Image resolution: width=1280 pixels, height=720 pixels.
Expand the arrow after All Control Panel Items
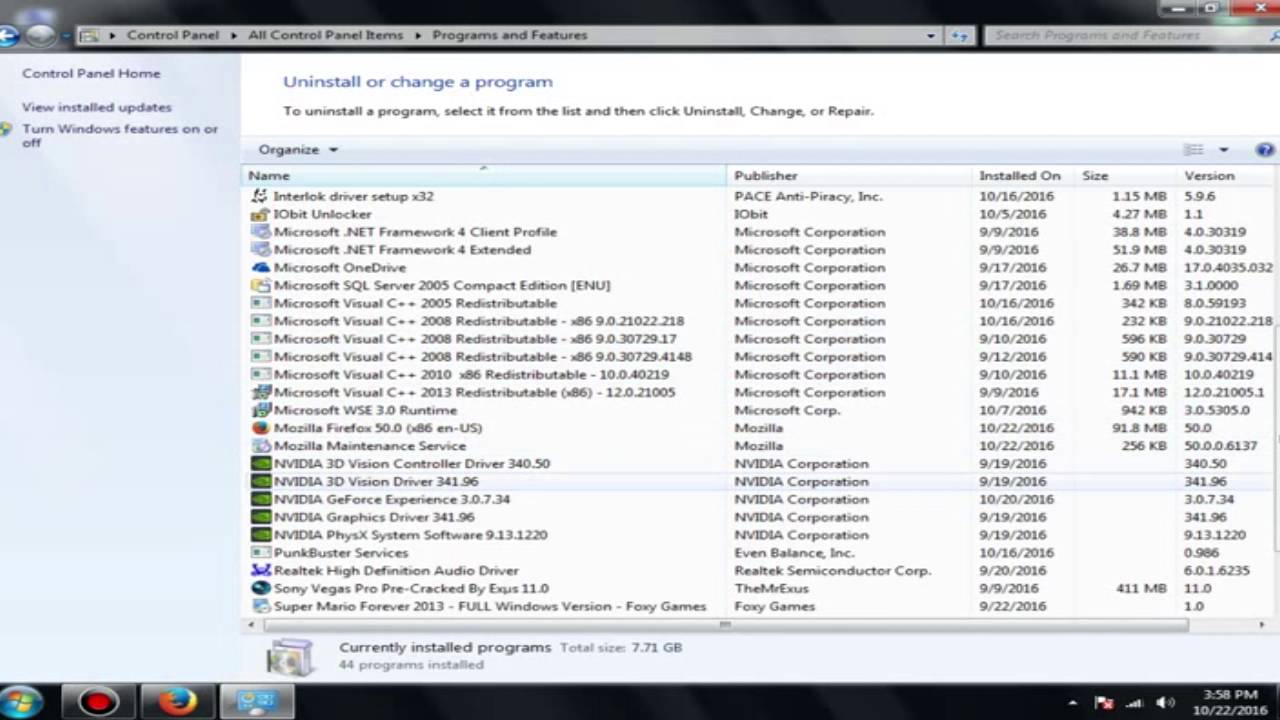click(x=417, y=35)
